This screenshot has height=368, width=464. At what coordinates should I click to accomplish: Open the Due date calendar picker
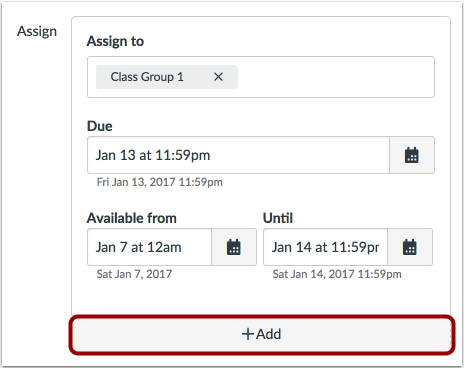tap(412, 155)
